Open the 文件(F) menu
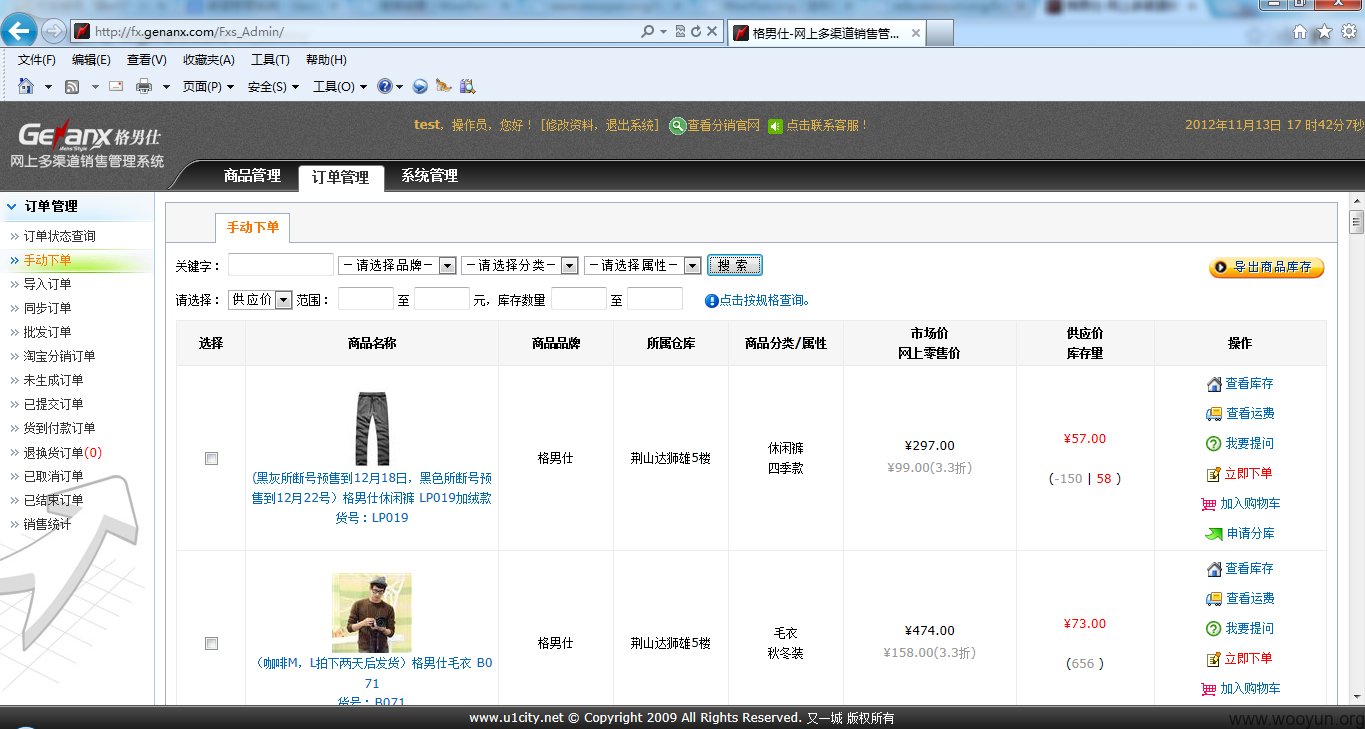The height and width of the screenshot is (729, 1365). pyautogui.click(x=37, y=60)
